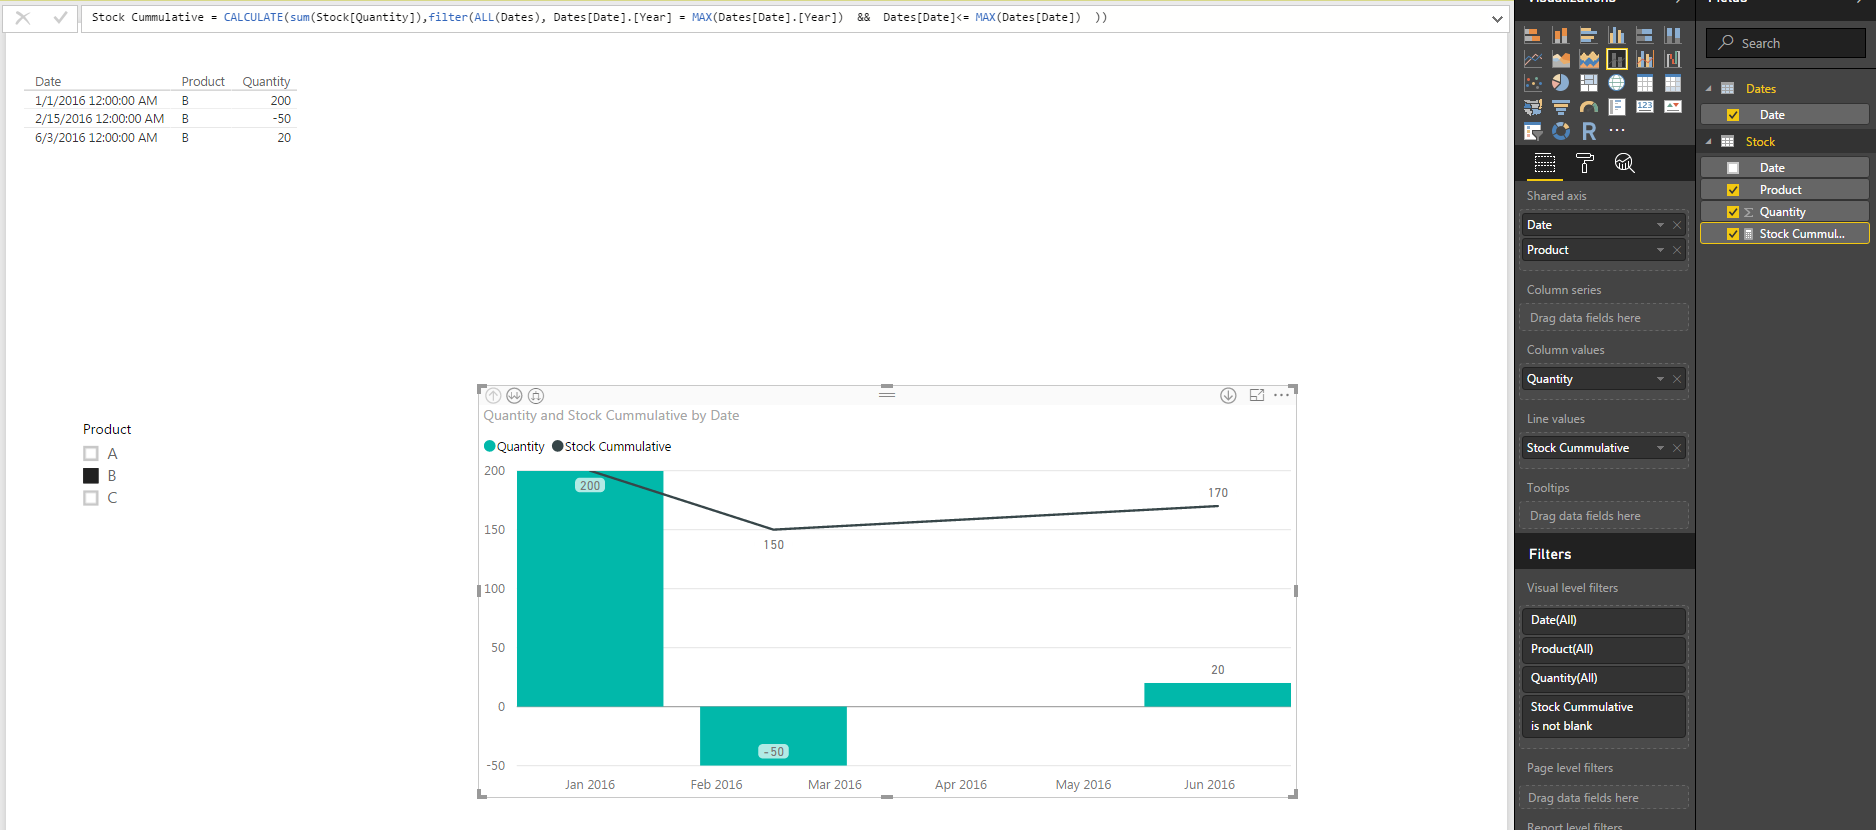
Task: Uncheck Product B in the slicer
Action: point(91,476)
